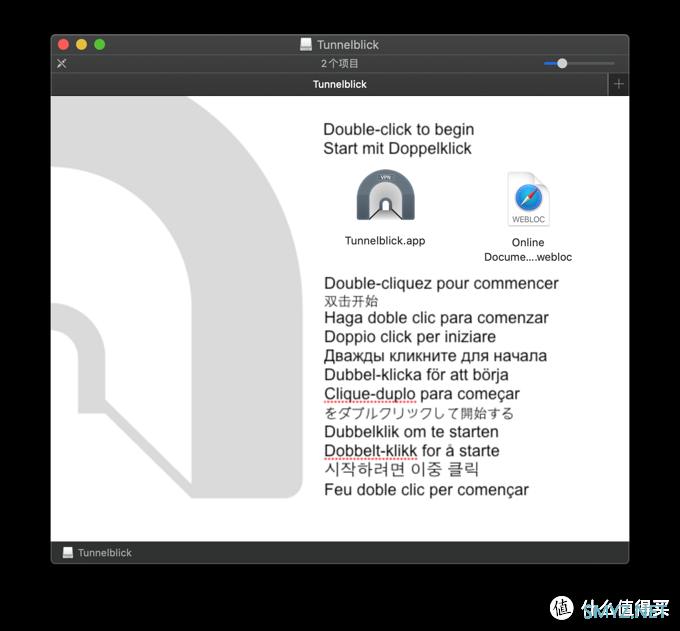This screenshot has width=680, height=631.
Task: Minimize the window with the yellow button
Action: pos(82,44)
